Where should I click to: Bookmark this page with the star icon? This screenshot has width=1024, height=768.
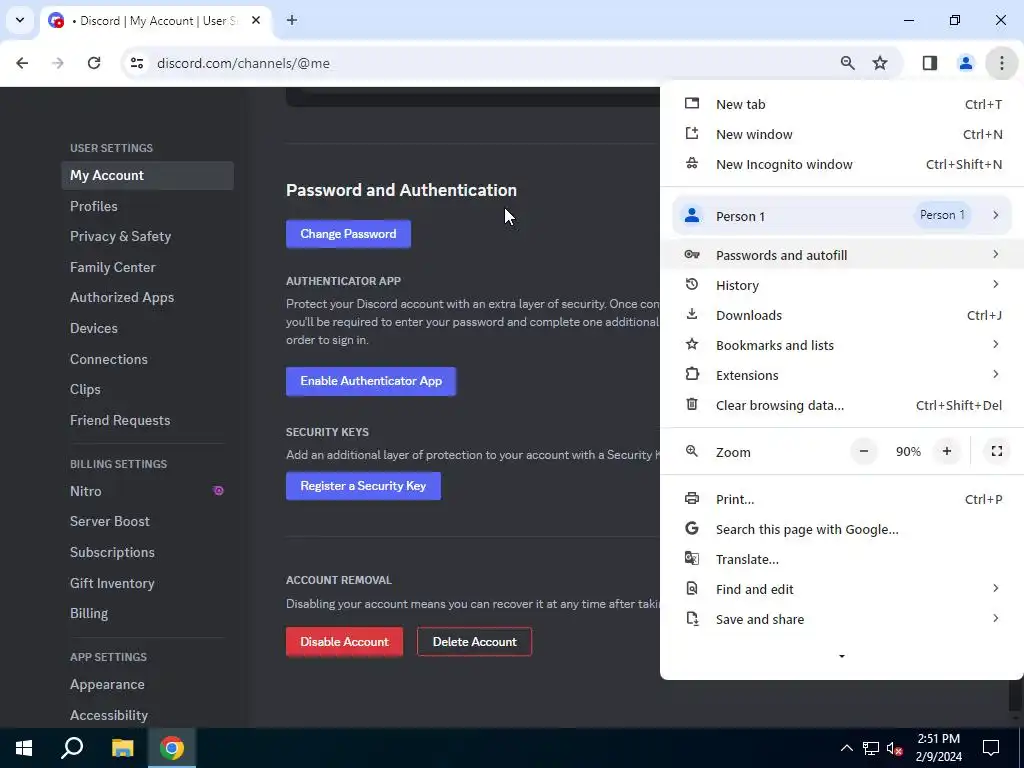[880, 63]
